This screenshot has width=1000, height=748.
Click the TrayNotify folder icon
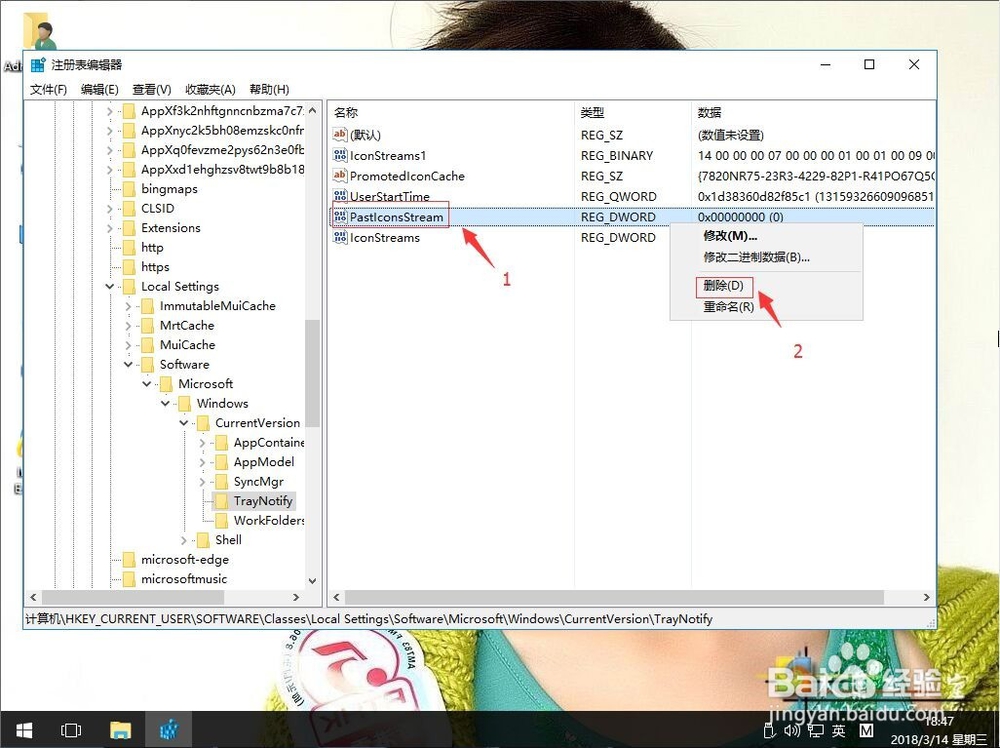(x=221, y=501)
